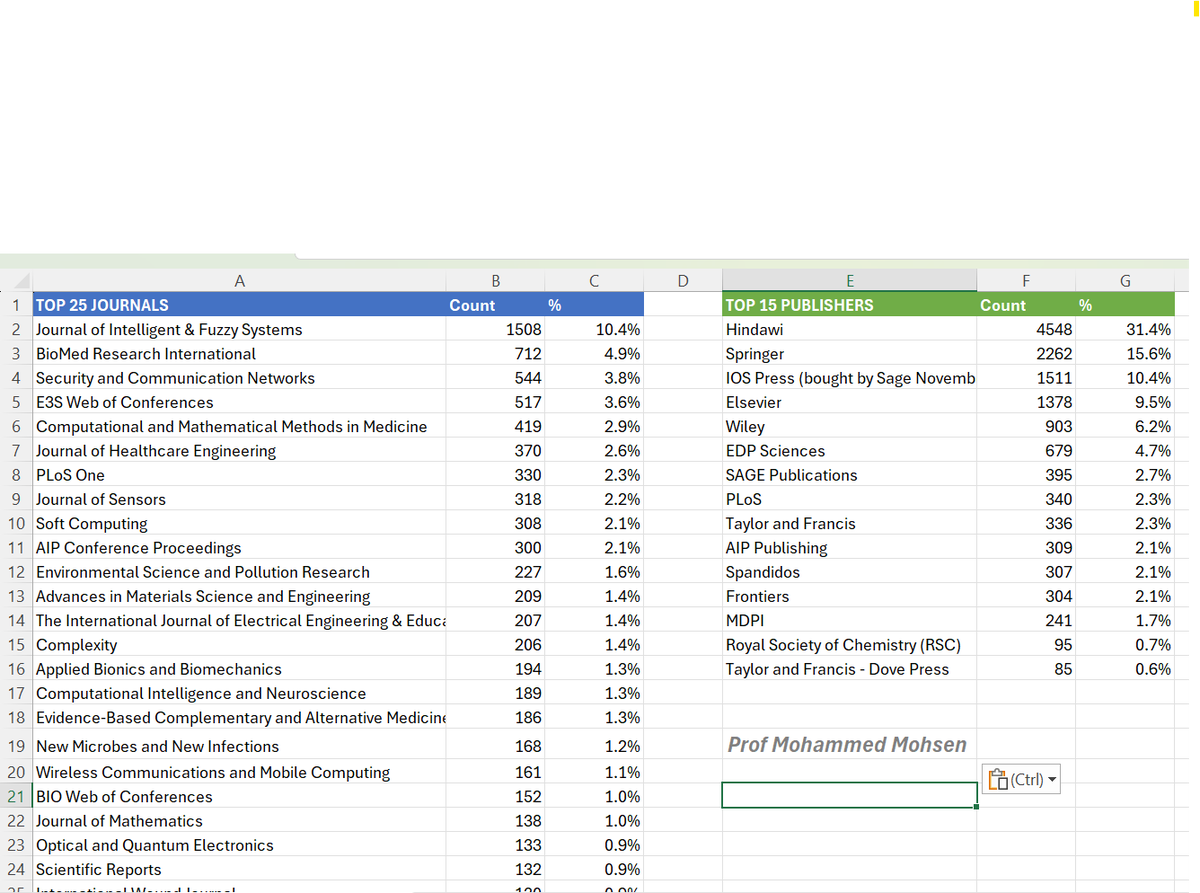Select the IOS Press publisher cell
1200x893 pixels.
click(x=849, y=378)
